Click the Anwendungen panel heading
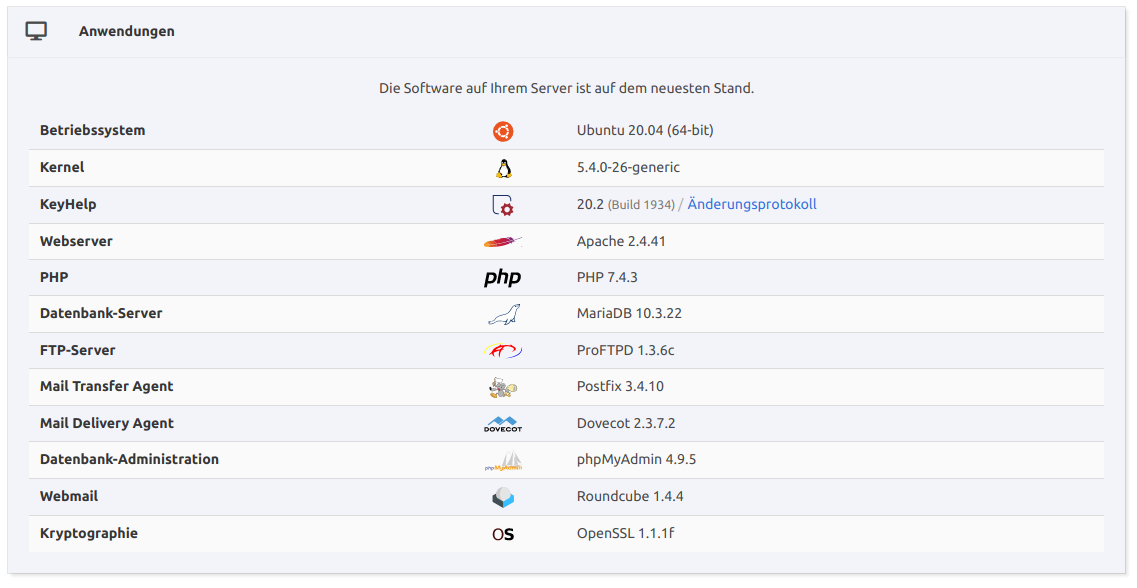 tap(126, 31)
